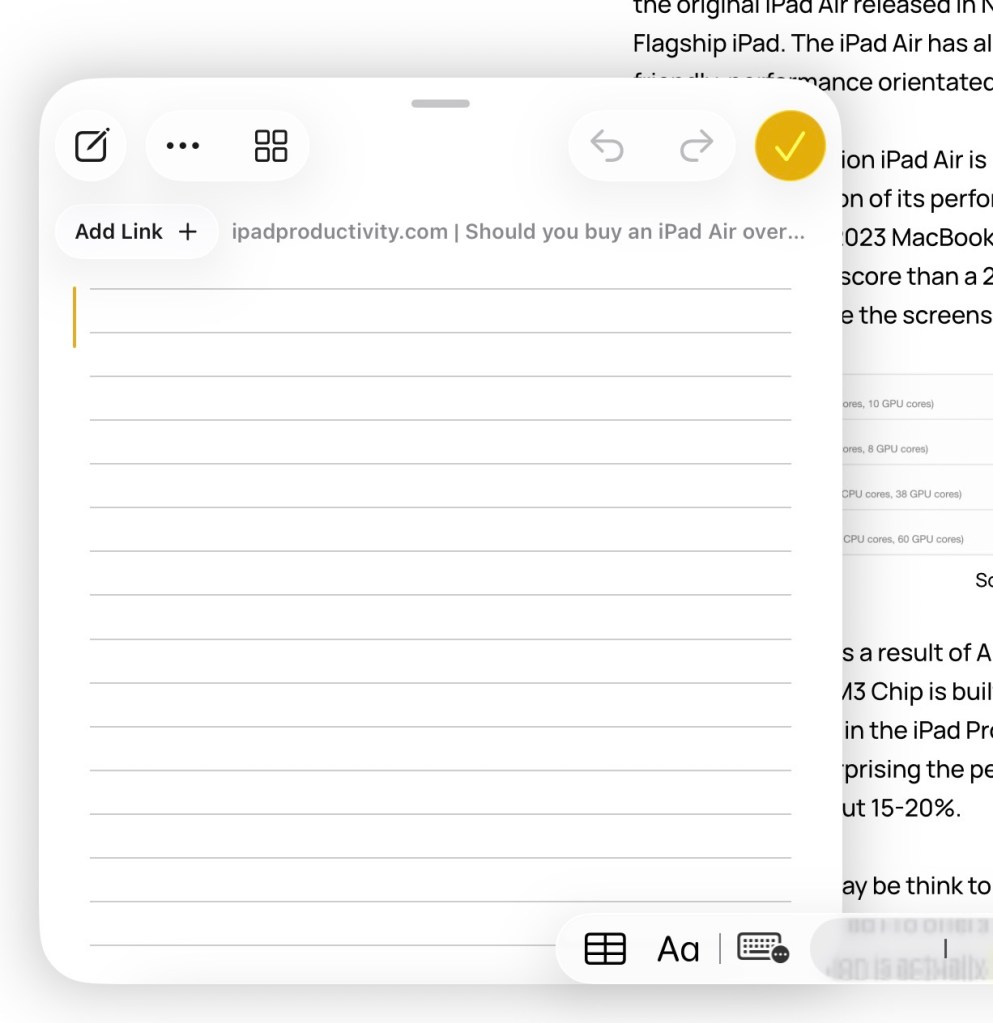Click the "60 GPU cores" row in the table
The height and width of the screenshot is (1023, 993).
pos(903,539)
